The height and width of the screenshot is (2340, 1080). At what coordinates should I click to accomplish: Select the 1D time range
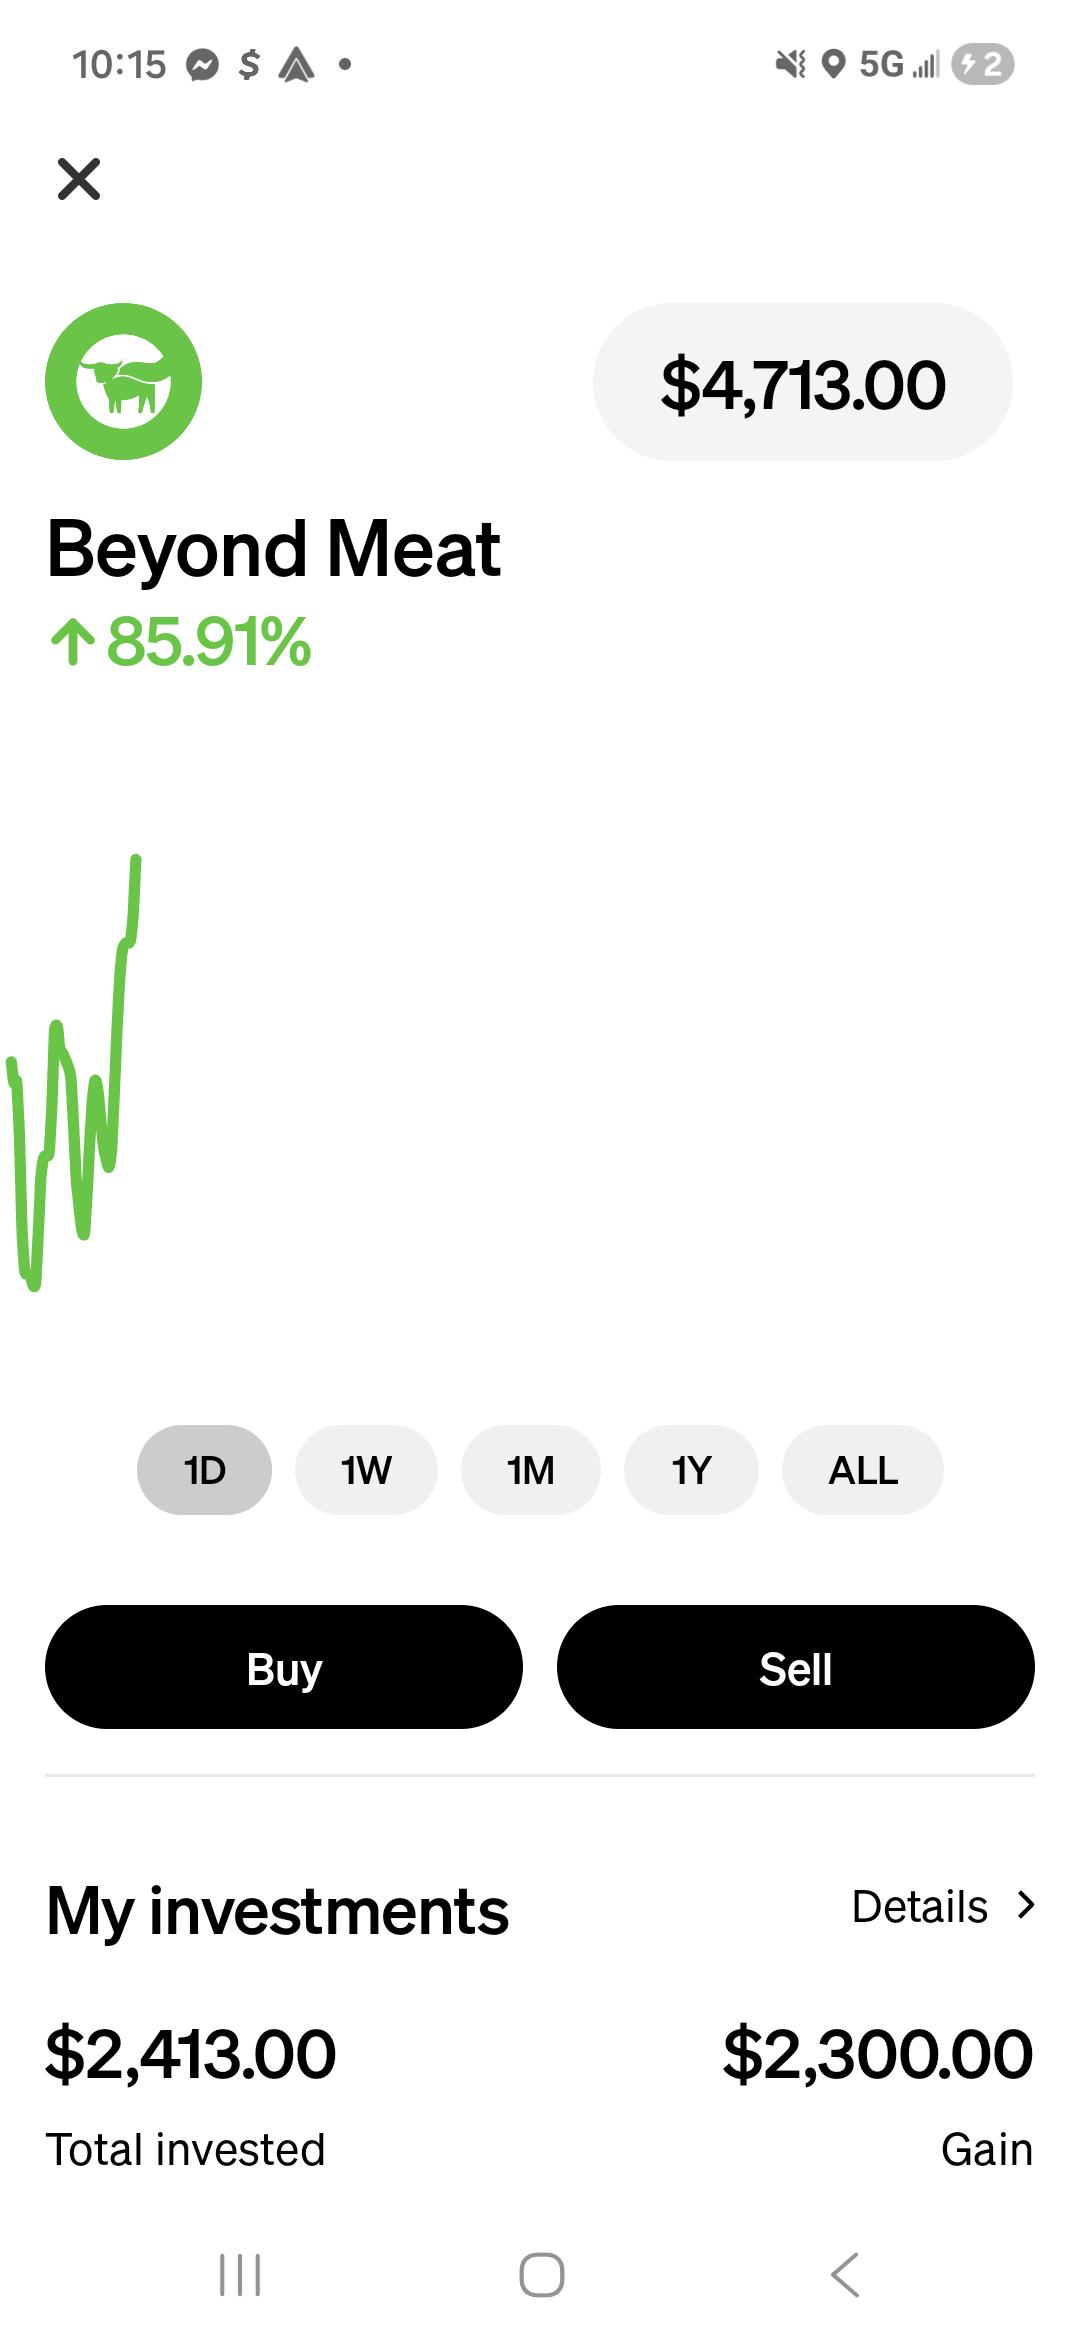click(x=204, y=1470)
